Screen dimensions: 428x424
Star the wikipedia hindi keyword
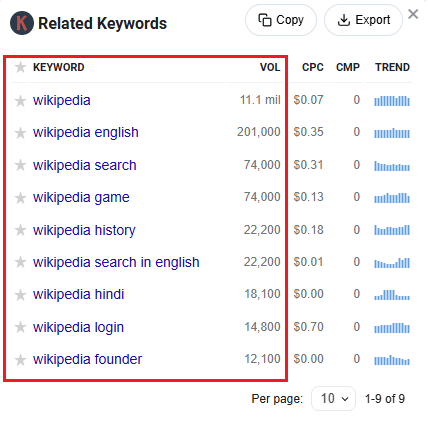click(x=20, y=295)
